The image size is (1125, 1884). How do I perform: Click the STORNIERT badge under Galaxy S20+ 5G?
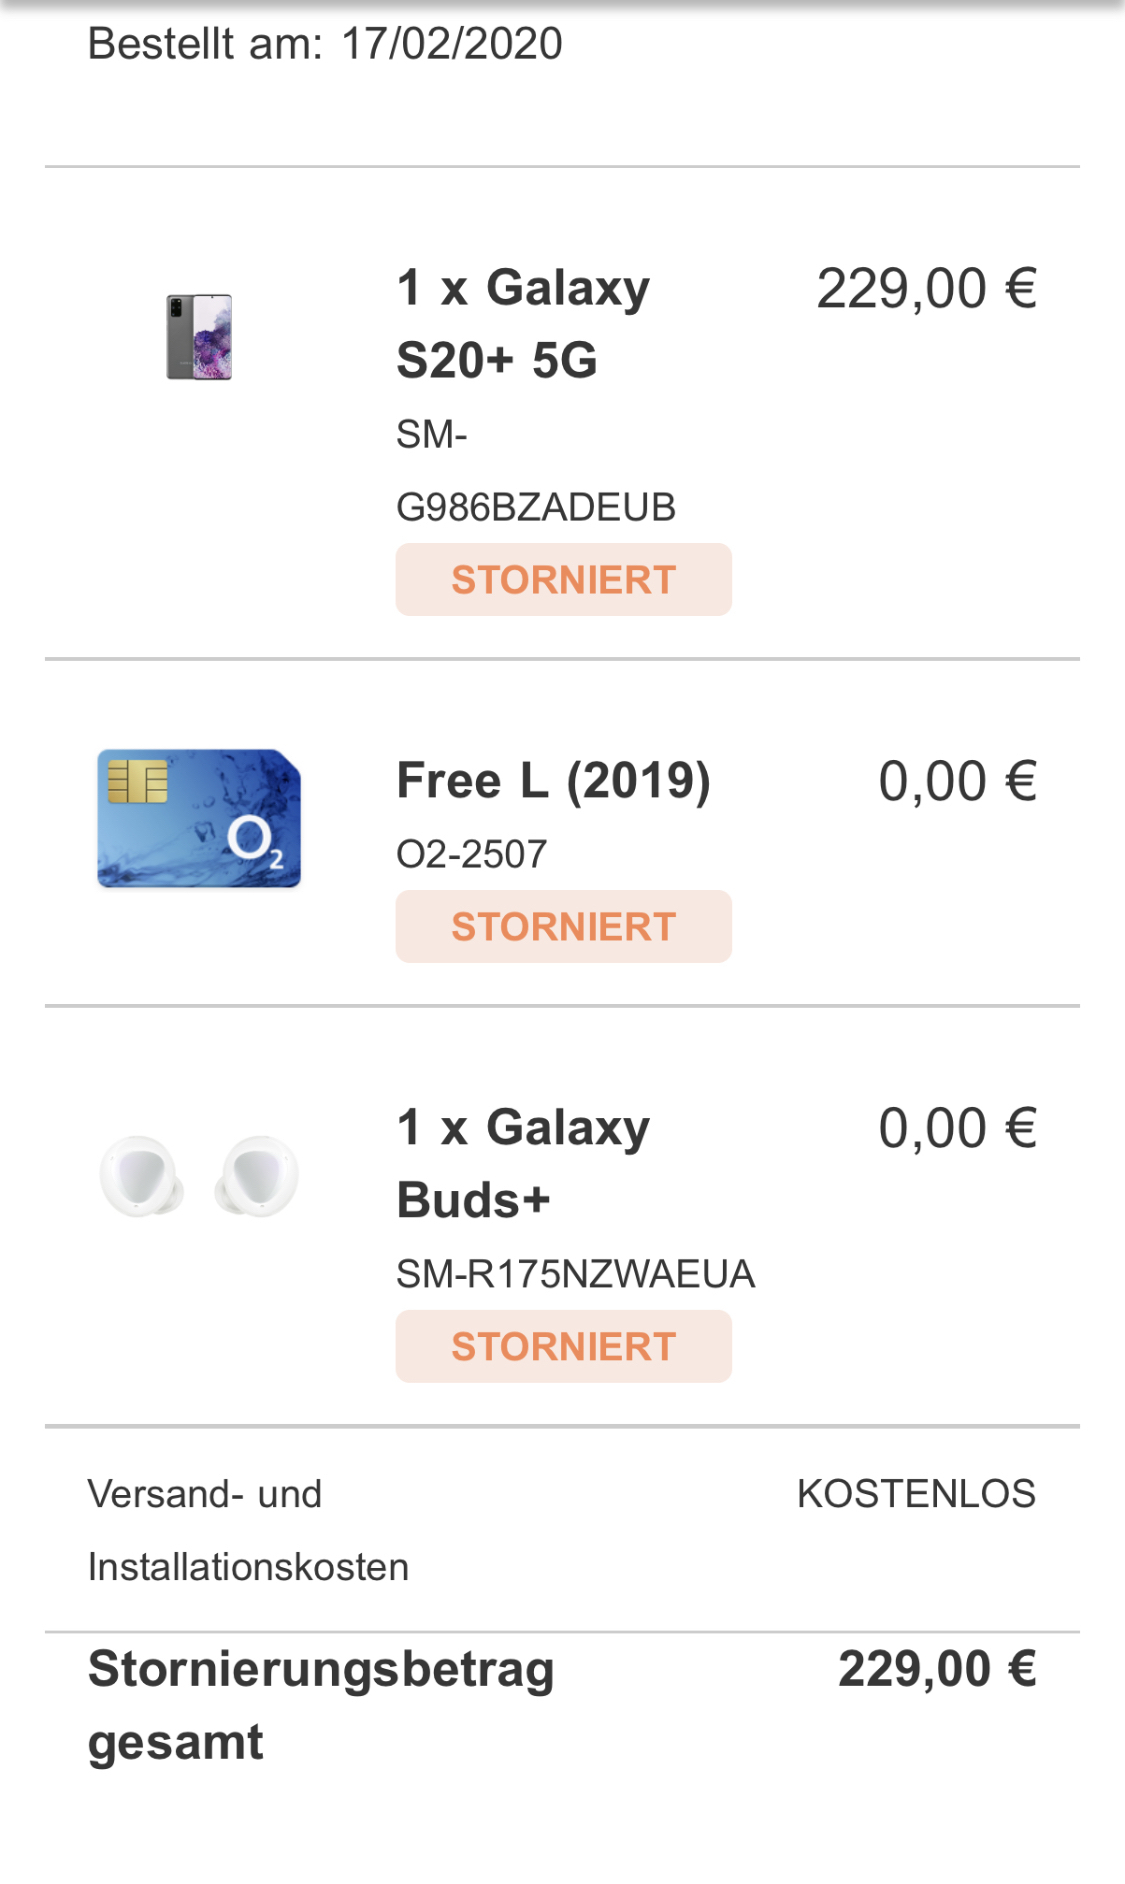[x=563, y=580]
